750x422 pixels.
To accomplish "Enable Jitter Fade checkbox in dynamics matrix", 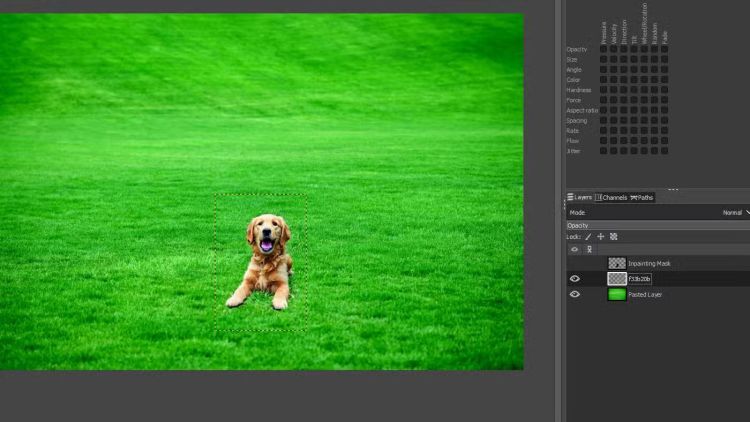I will pyautogui.click(x=664, y=151).
